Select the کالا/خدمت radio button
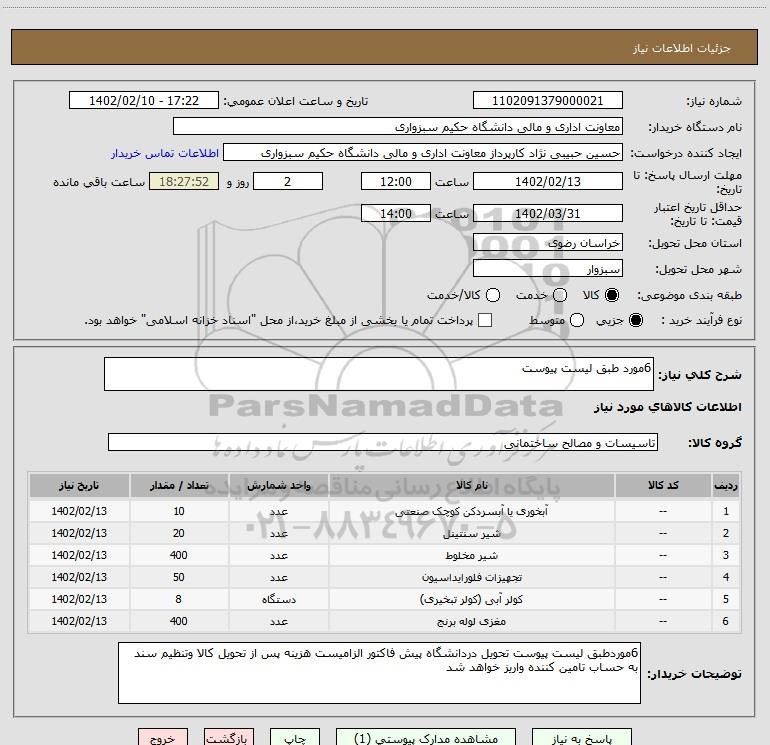The height and width of the screenshot is (745, 770). (x=493, y=295)
